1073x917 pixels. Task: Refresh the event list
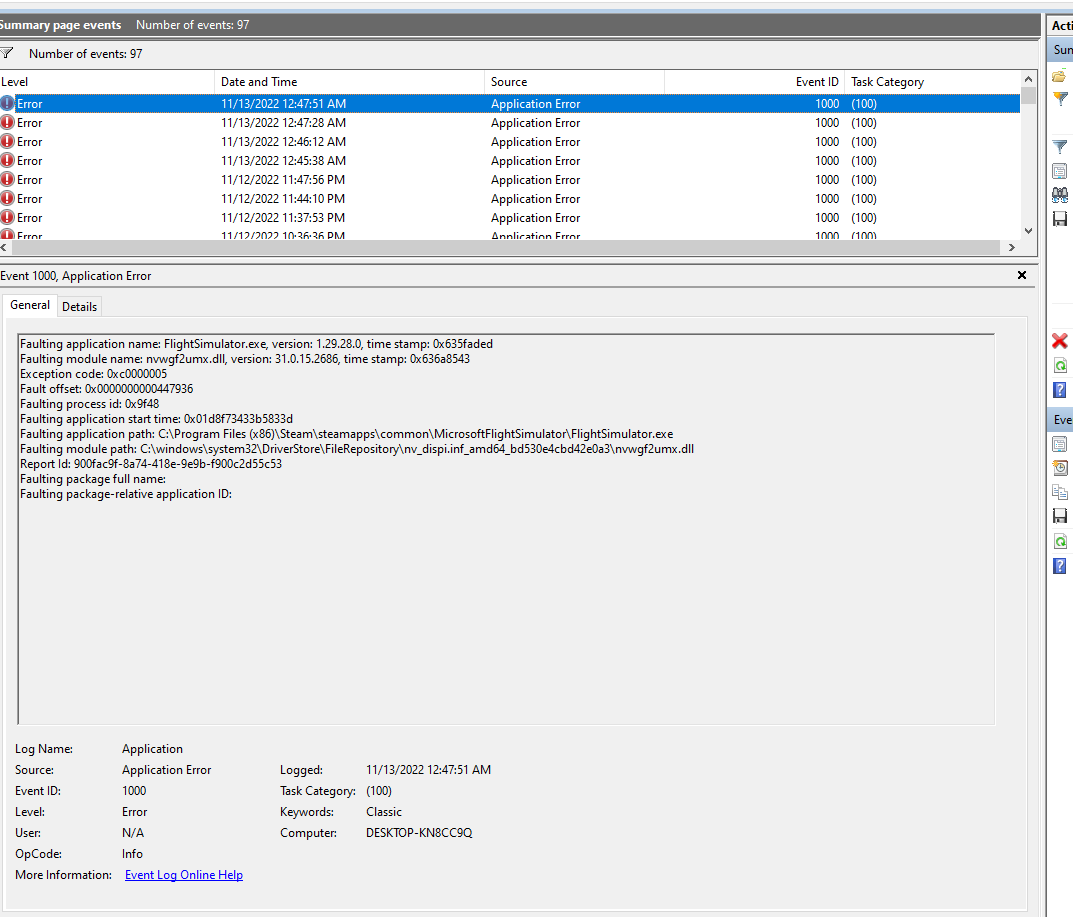pyautogui.click(x=1059, y=365)
